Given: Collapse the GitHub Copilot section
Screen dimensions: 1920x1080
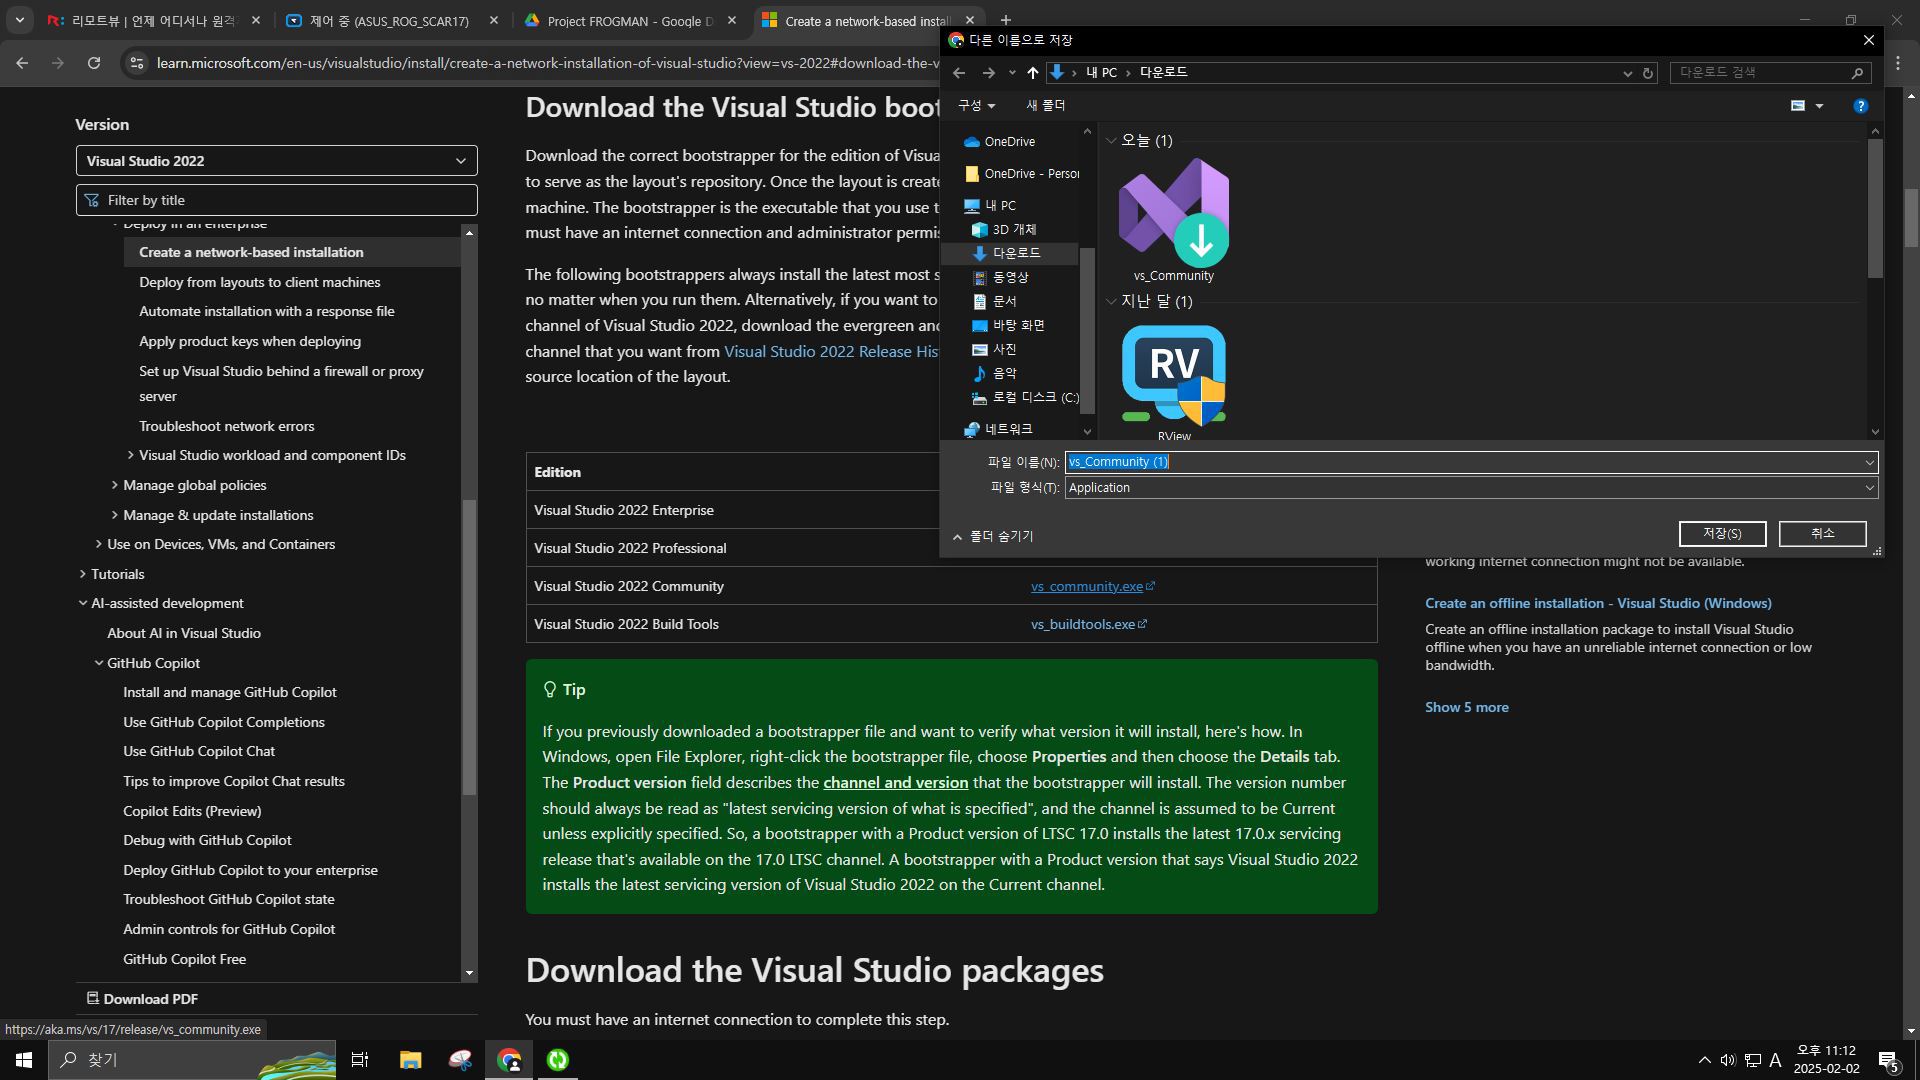Looking at the screenshot, I should [99, 664].
